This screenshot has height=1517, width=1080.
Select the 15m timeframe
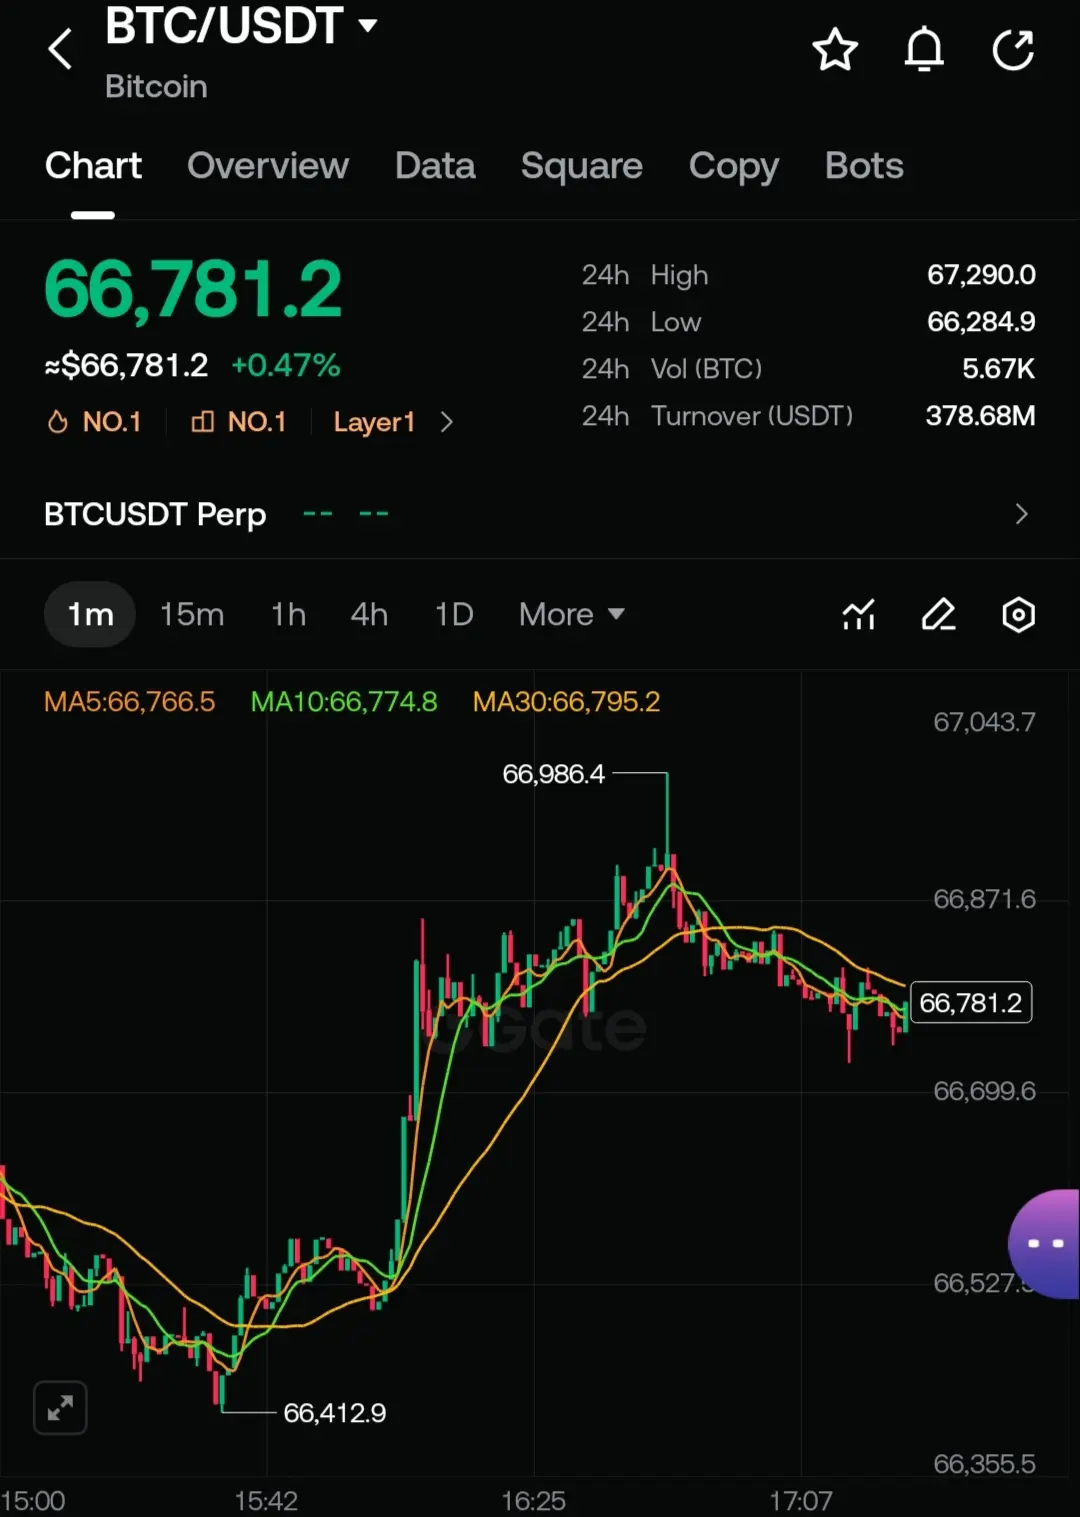(192, 614)
